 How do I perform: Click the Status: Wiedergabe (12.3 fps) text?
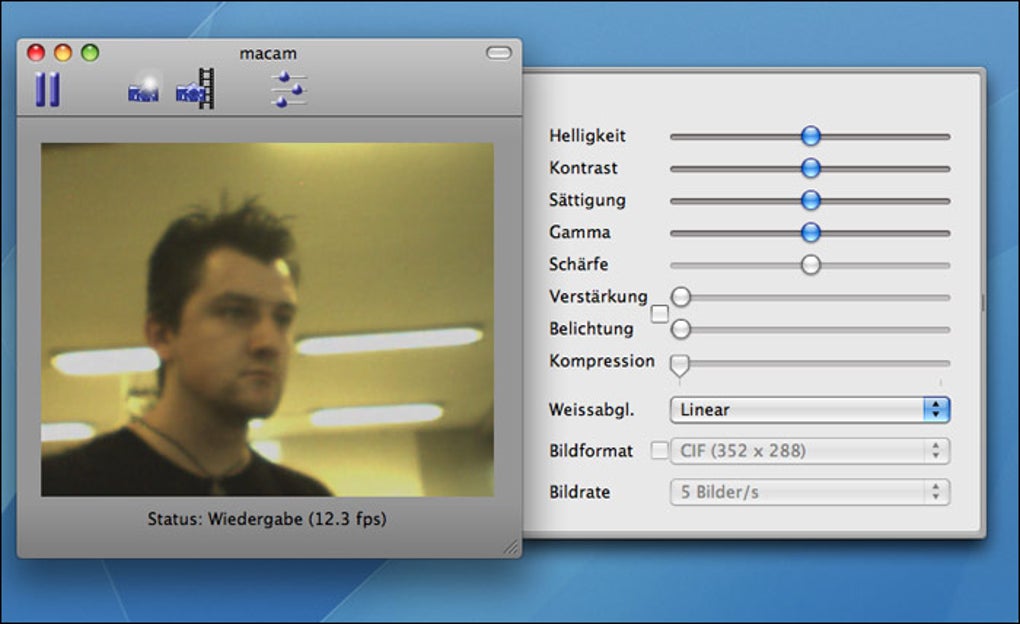pos(267,519)
